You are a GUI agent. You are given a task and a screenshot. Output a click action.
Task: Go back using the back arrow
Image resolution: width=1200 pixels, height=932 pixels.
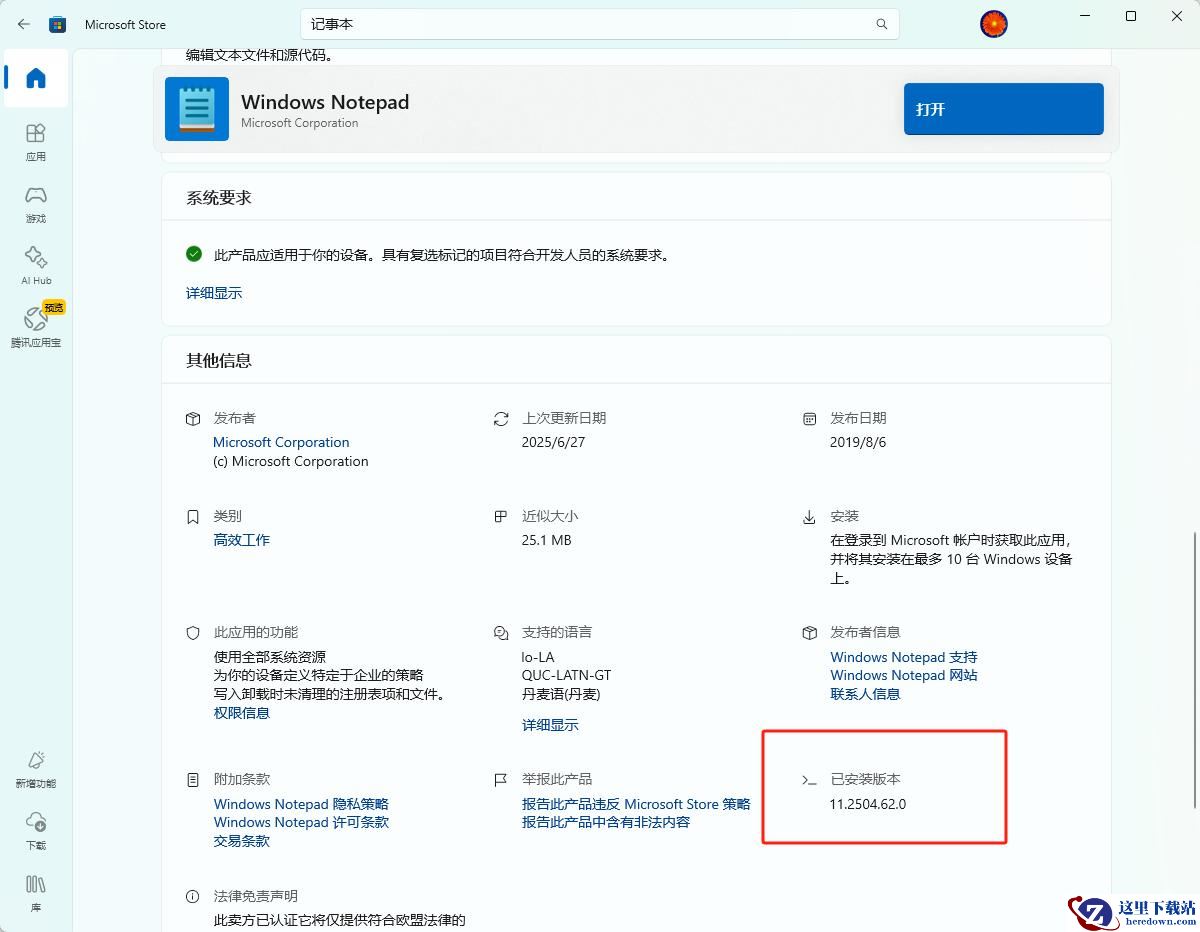(x=24, y=24)
